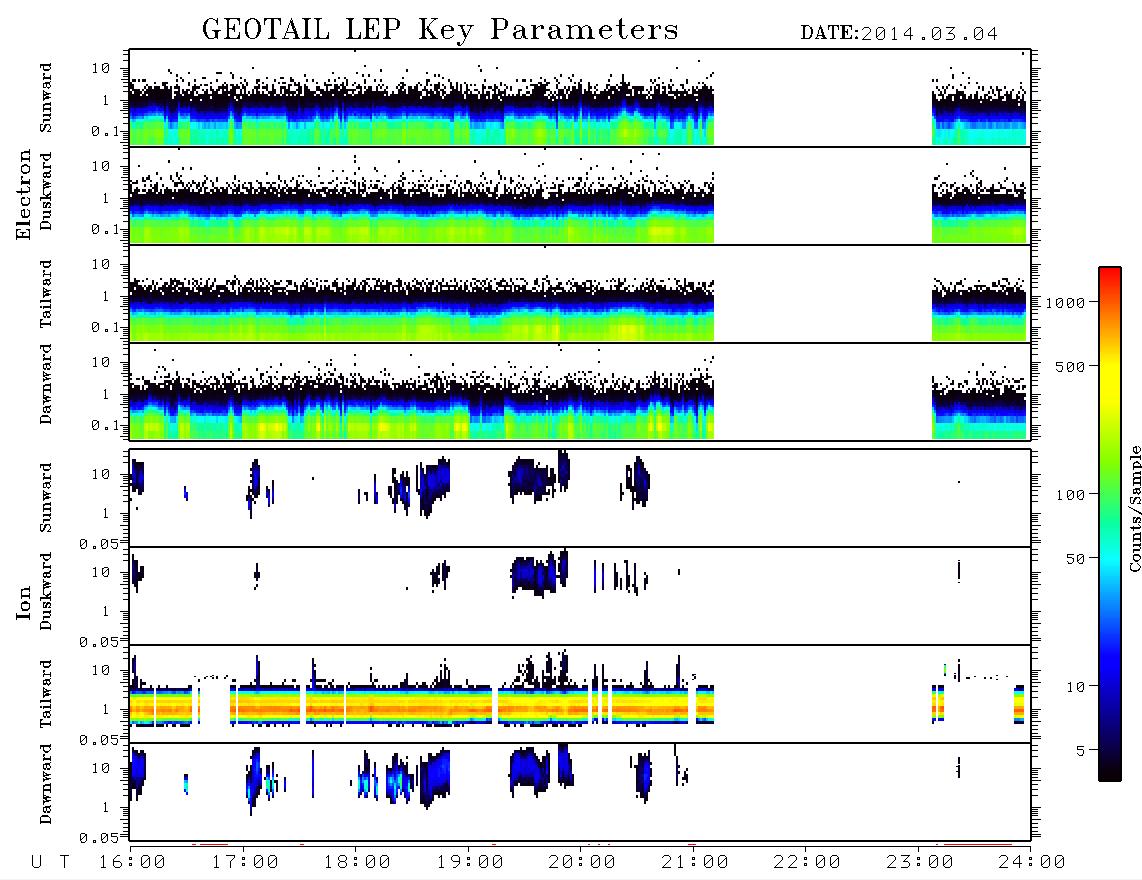Click the Ion Tailward orange band near 18:00

(357, 707)
